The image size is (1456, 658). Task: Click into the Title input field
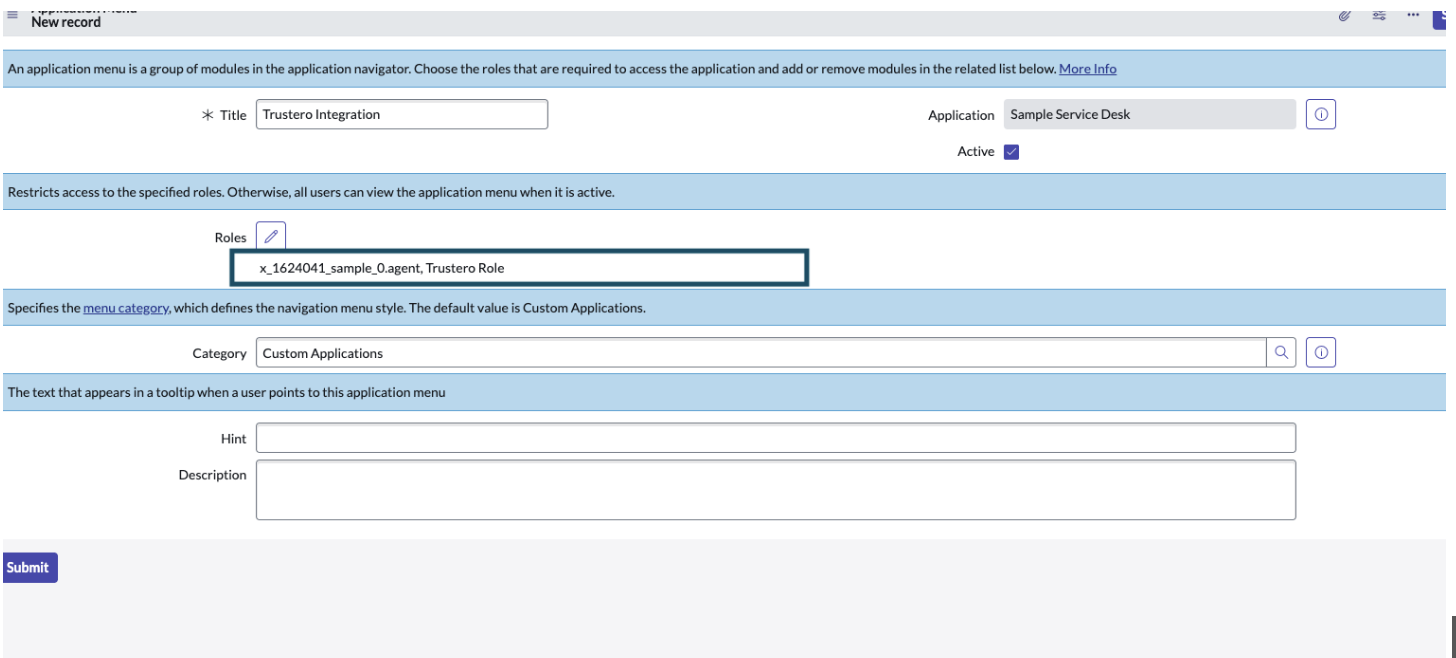point(402,115)
